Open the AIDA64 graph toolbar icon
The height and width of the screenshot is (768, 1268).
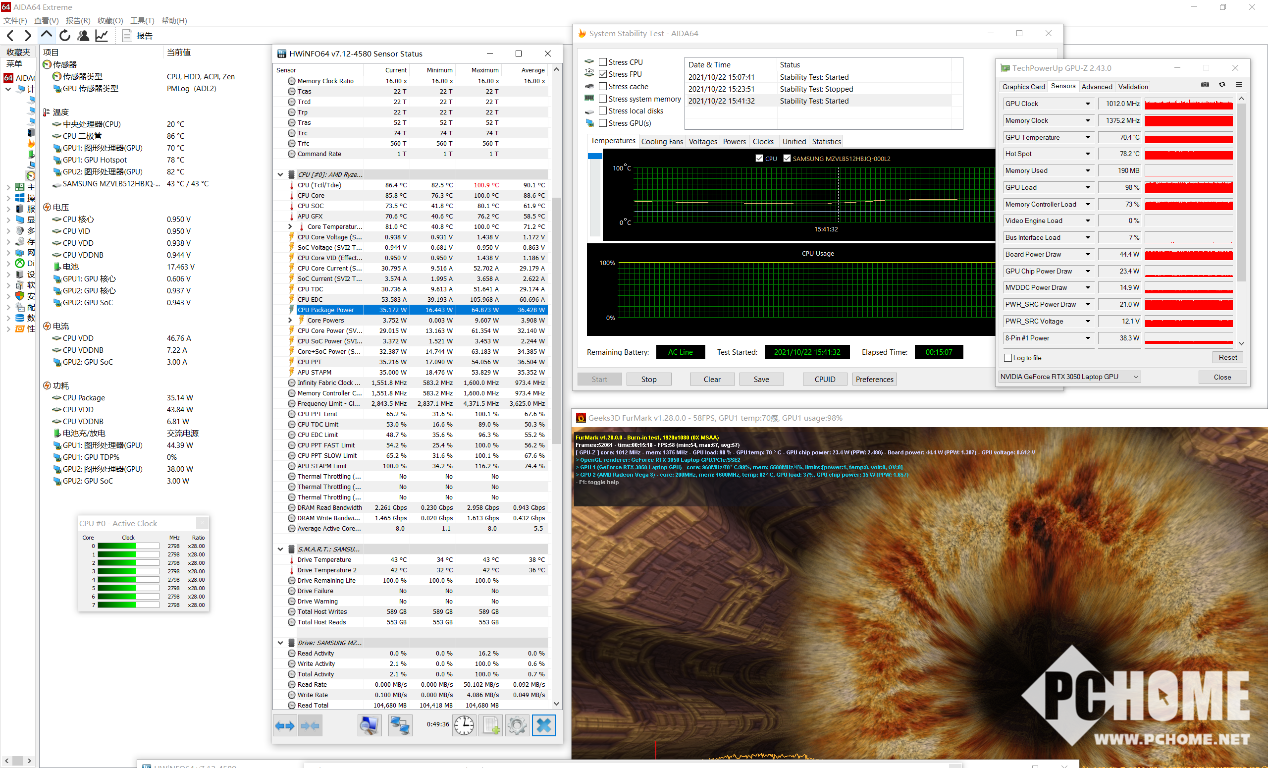click(102, 36)
